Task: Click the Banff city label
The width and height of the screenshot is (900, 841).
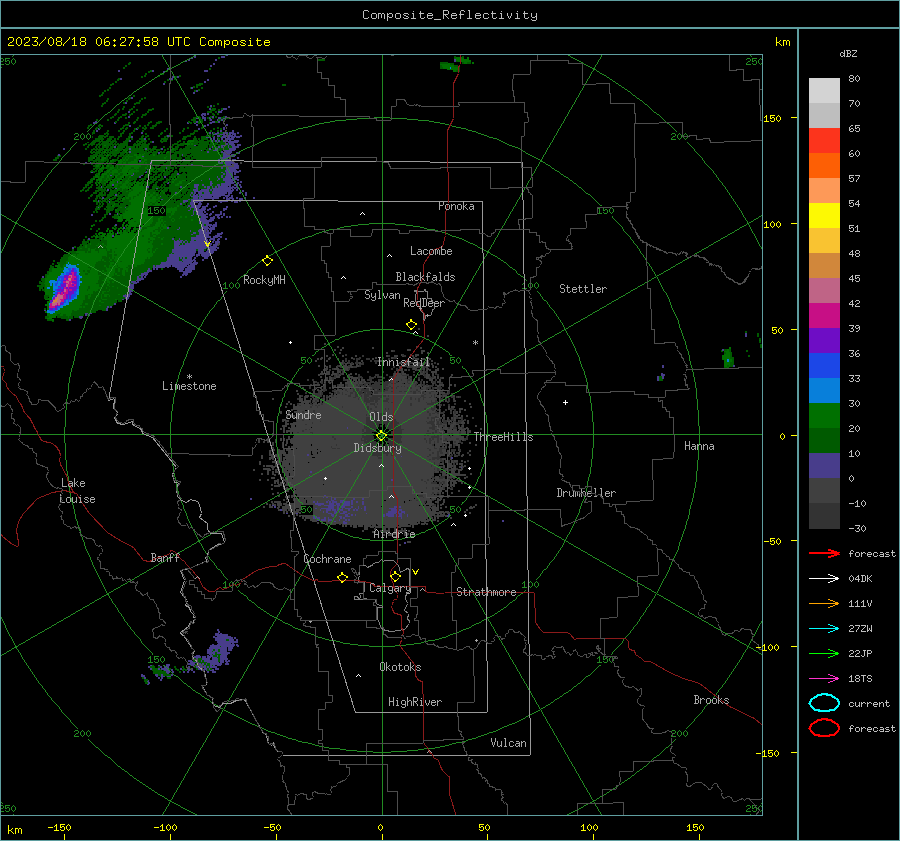Action: [x=165, y=558]
